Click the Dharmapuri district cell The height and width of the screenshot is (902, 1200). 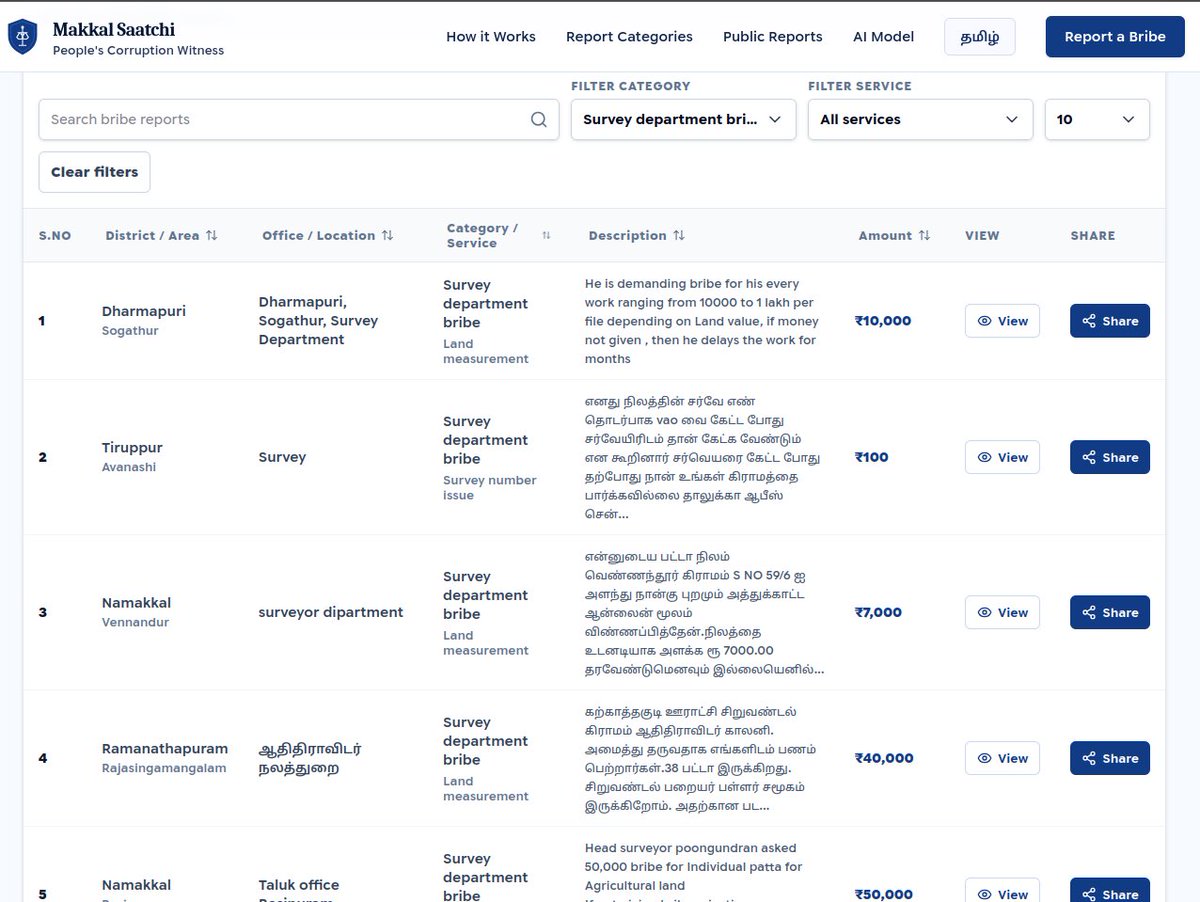(144, 311)
